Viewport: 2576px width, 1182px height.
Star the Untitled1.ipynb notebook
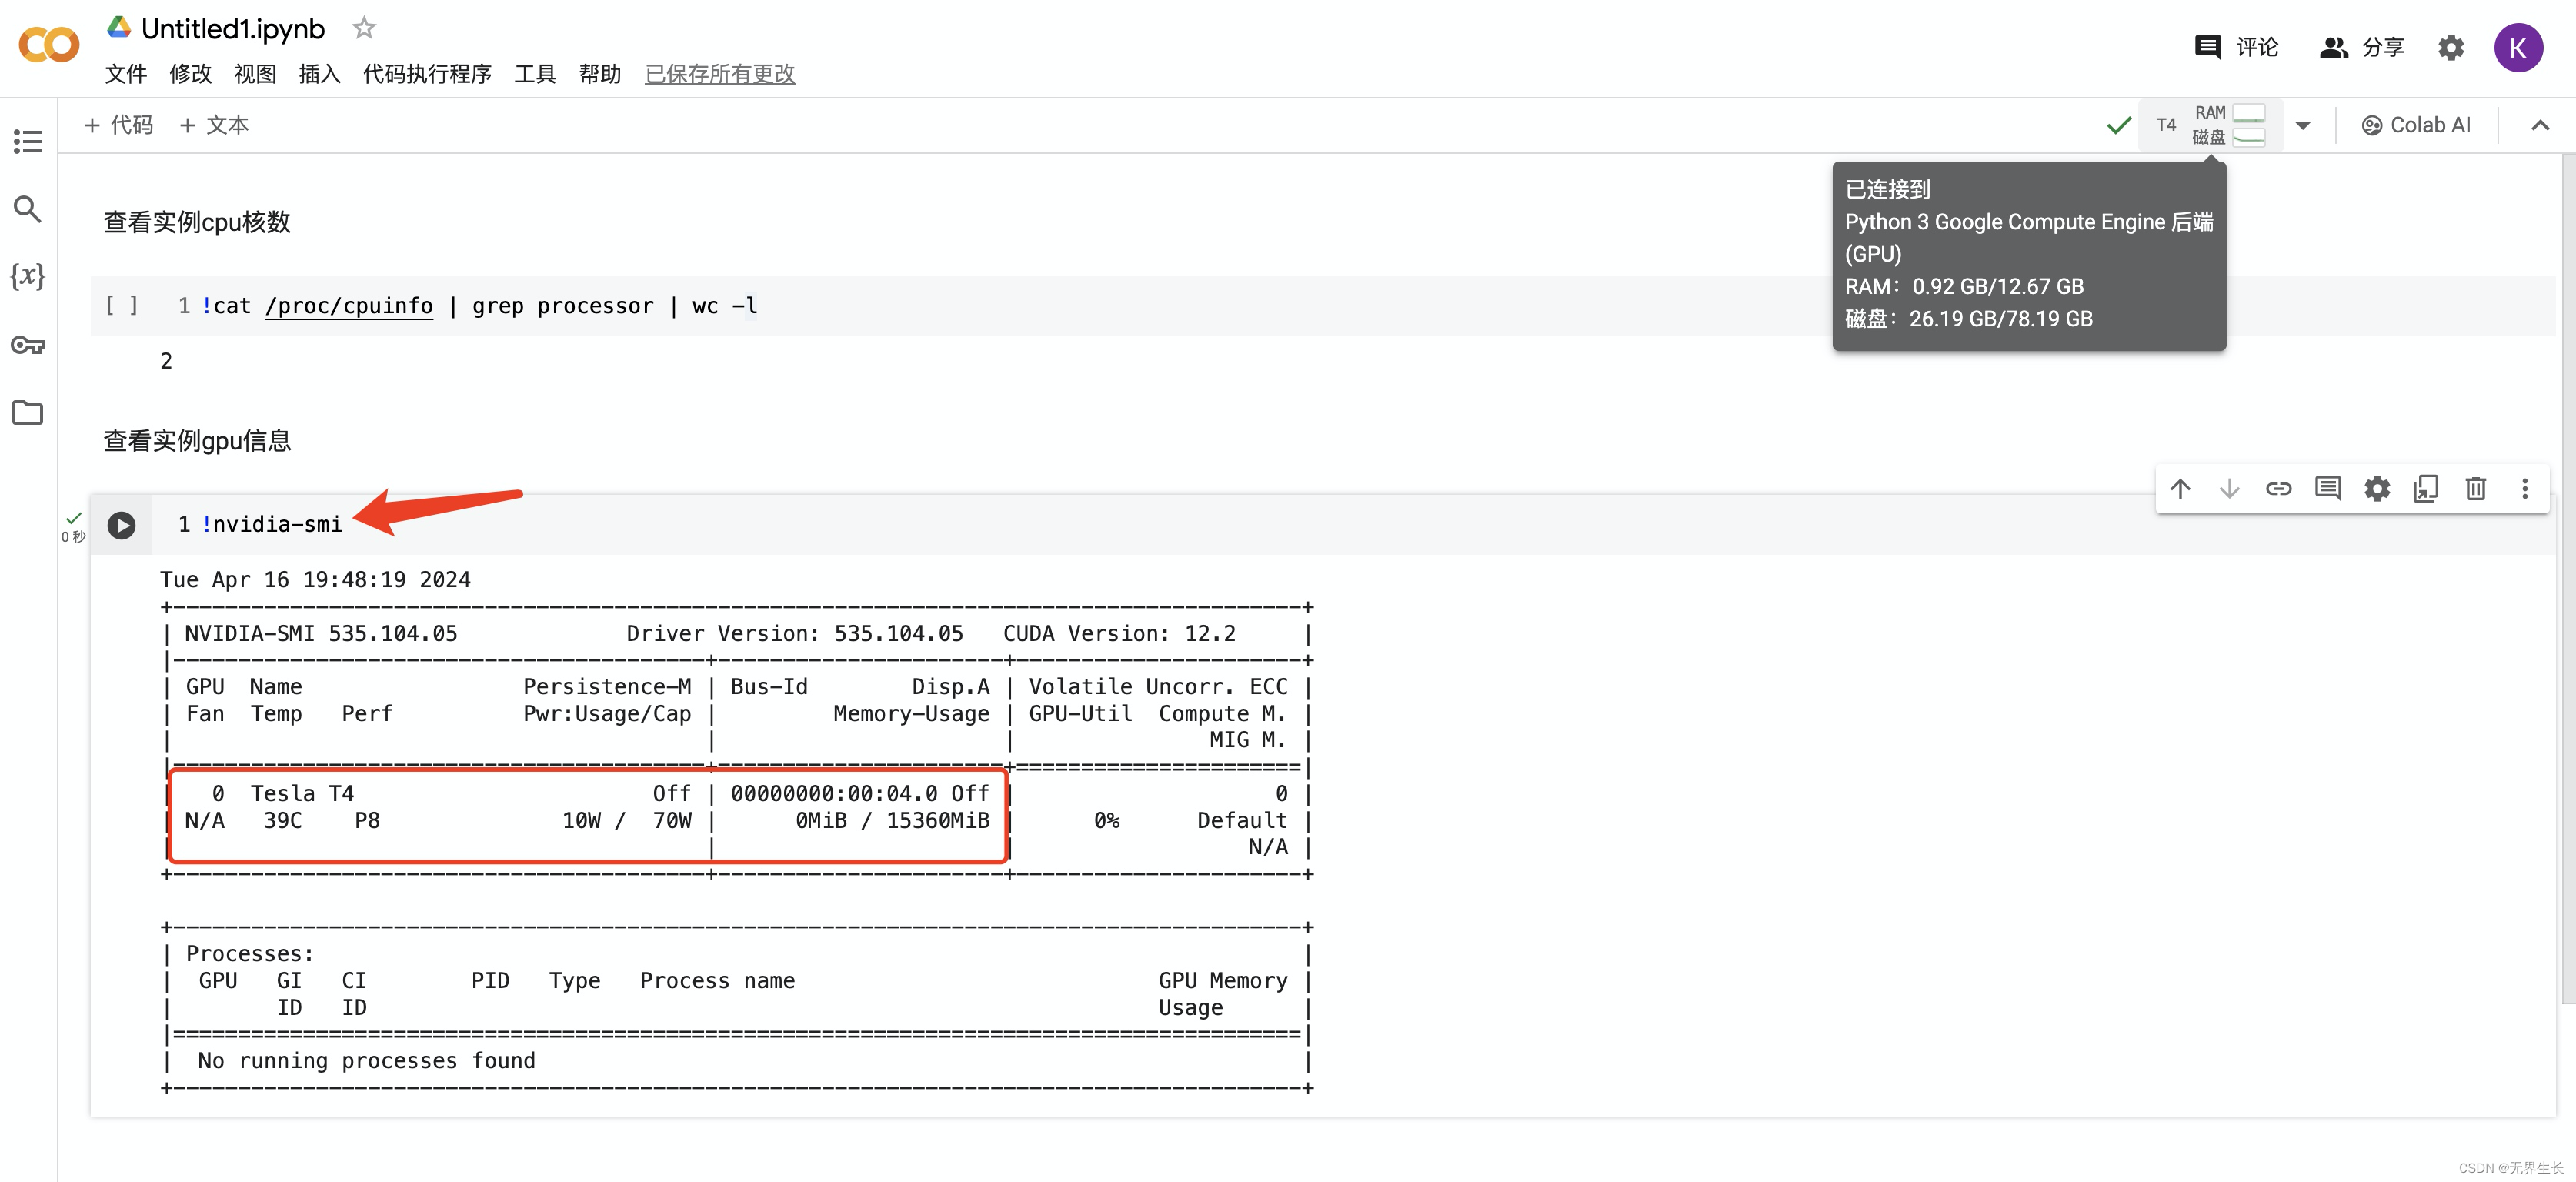(364, 28)
